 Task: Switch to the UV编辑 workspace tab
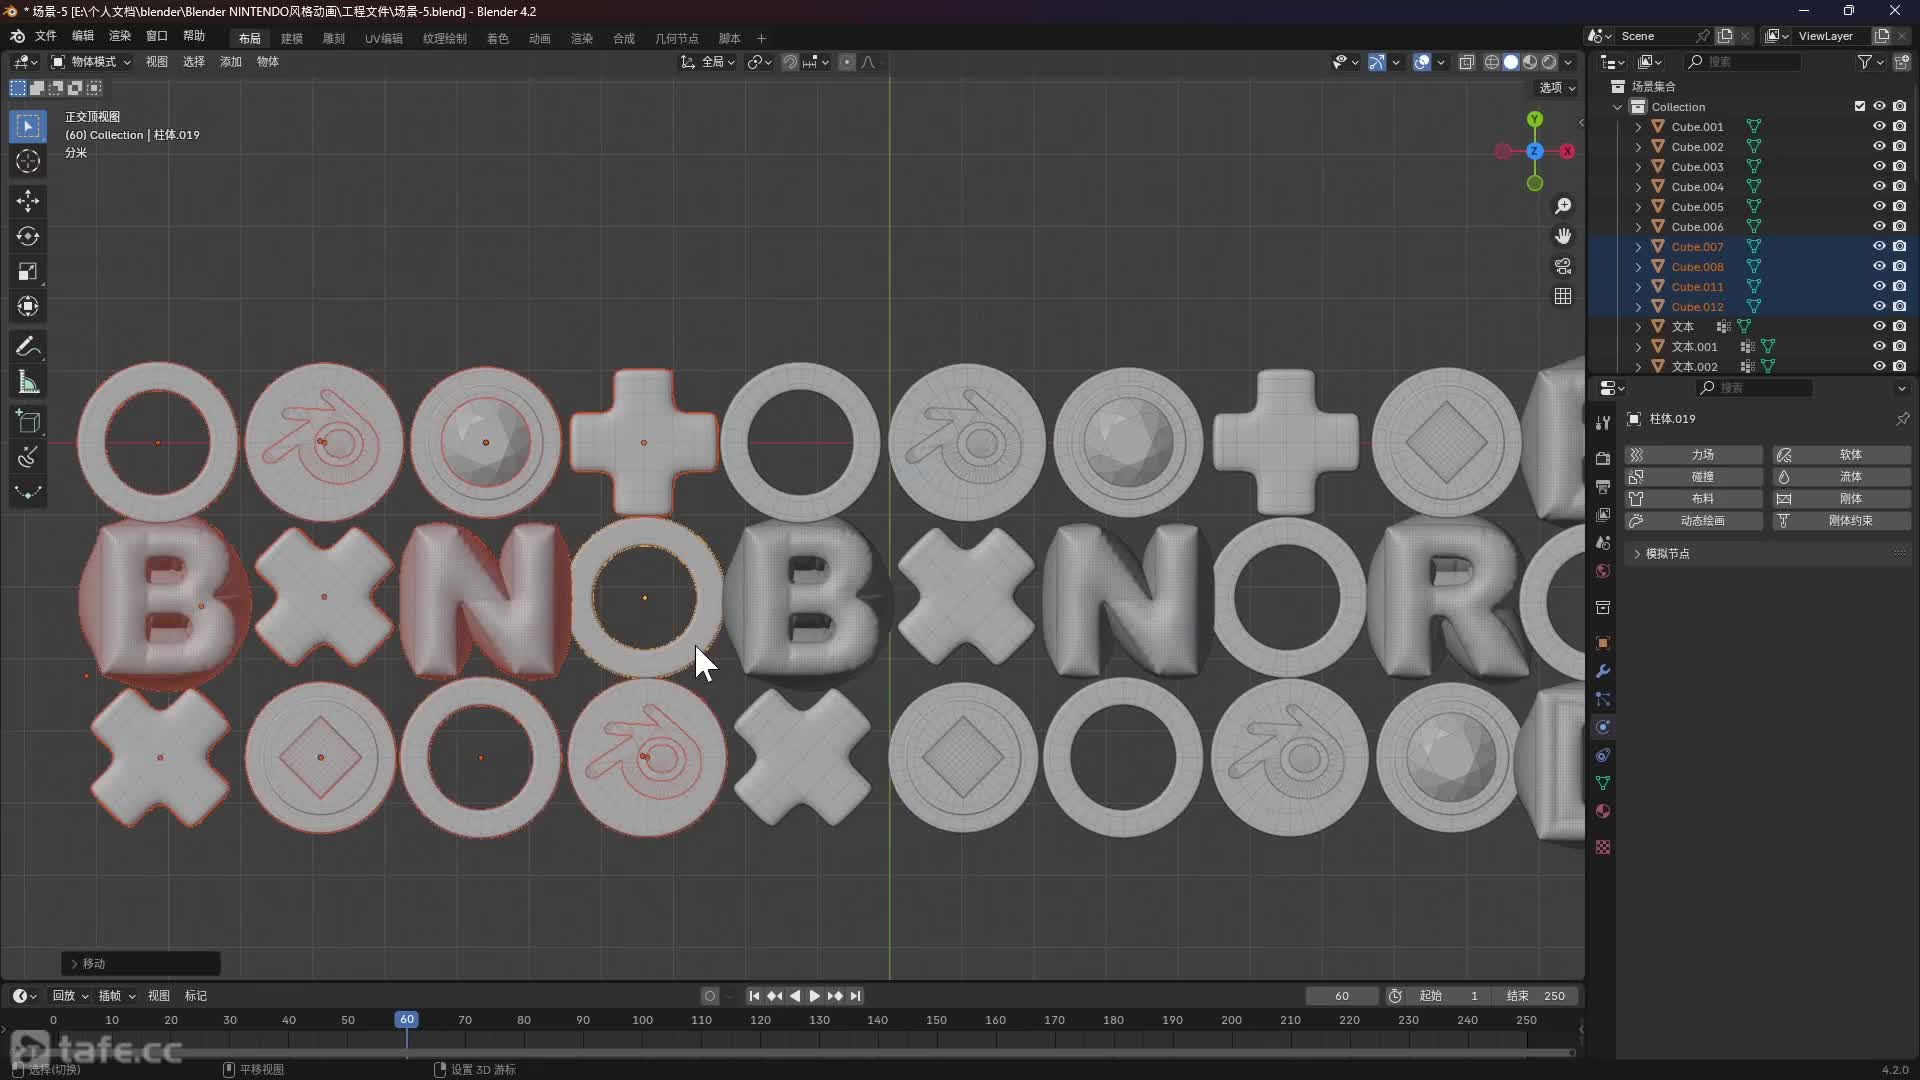384,38
